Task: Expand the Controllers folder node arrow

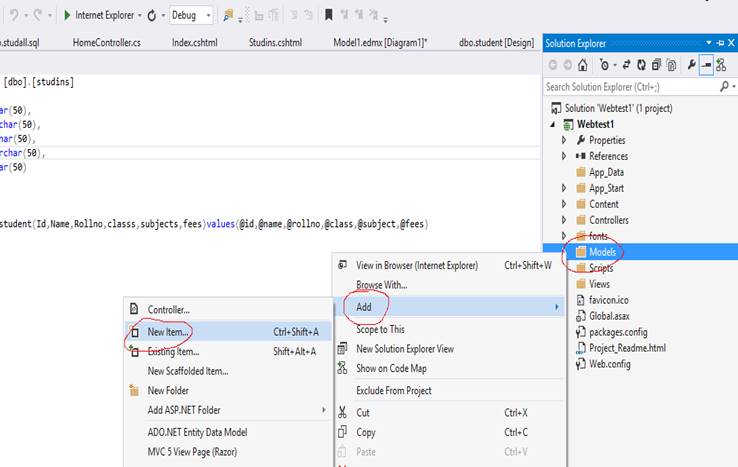Action: (565, 220)
